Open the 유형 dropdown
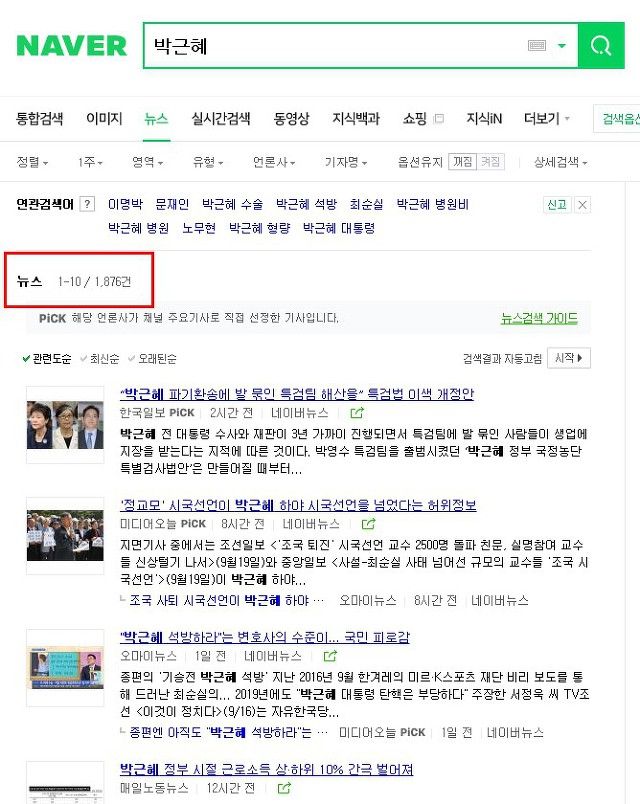The image size is (640, 804). [208, 162]
